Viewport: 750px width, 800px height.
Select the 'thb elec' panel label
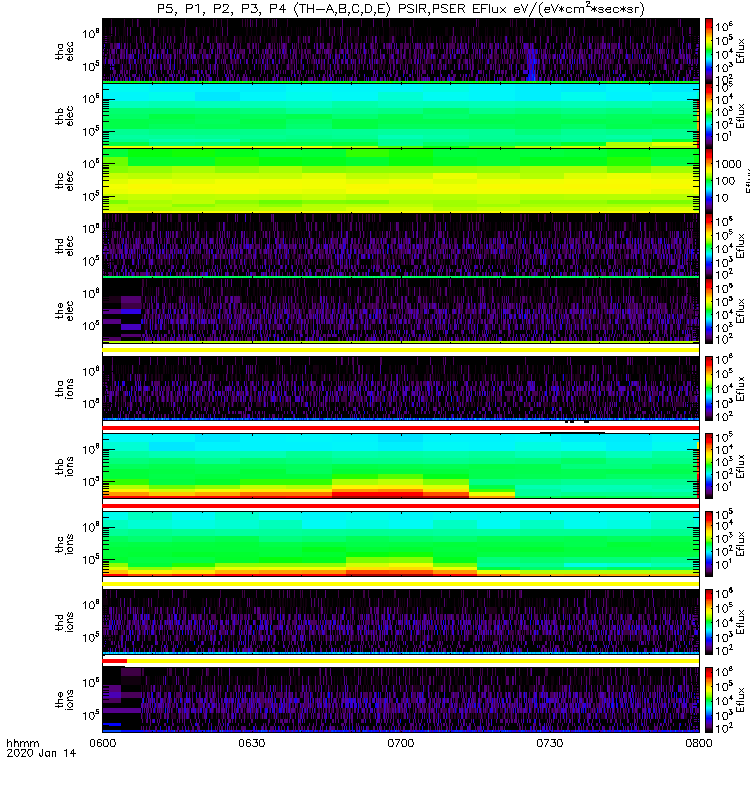[65, 116]
